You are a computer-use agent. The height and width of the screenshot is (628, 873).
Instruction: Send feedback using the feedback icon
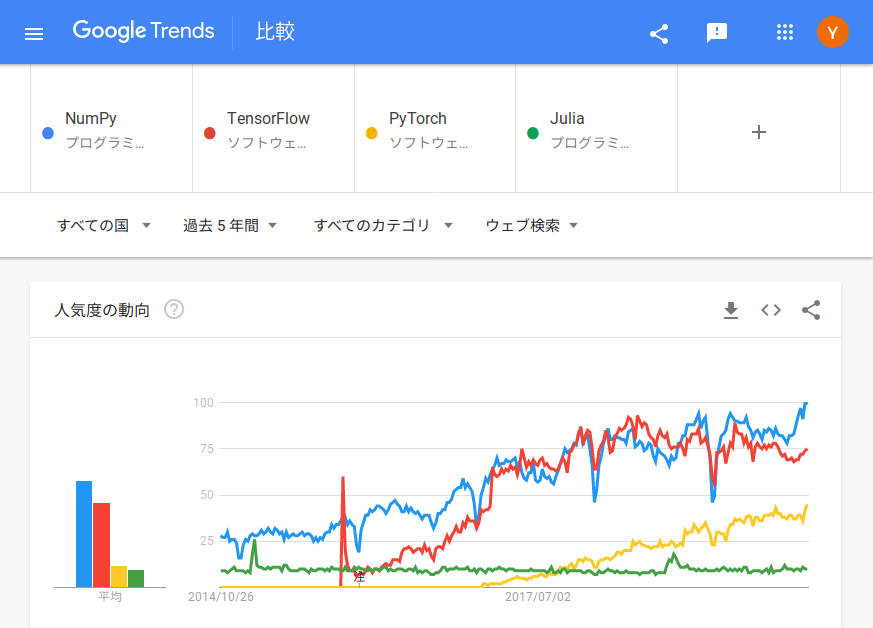pyautogui.click(x=716, y=32)
